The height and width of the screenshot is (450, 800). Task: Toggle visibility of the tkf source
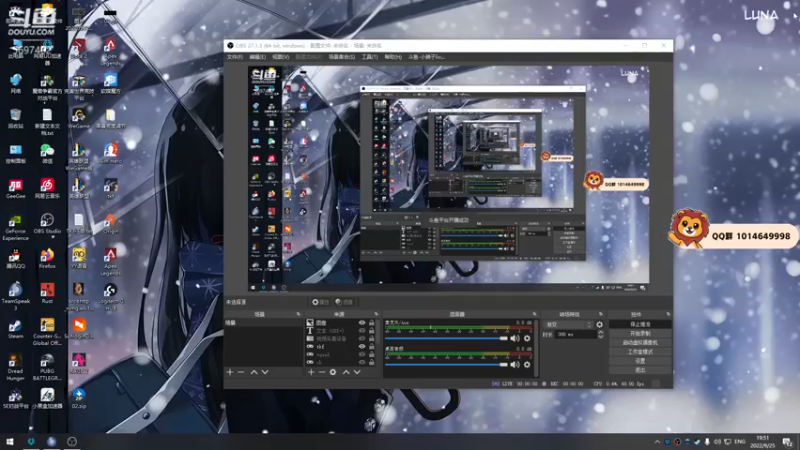point(362,346)
